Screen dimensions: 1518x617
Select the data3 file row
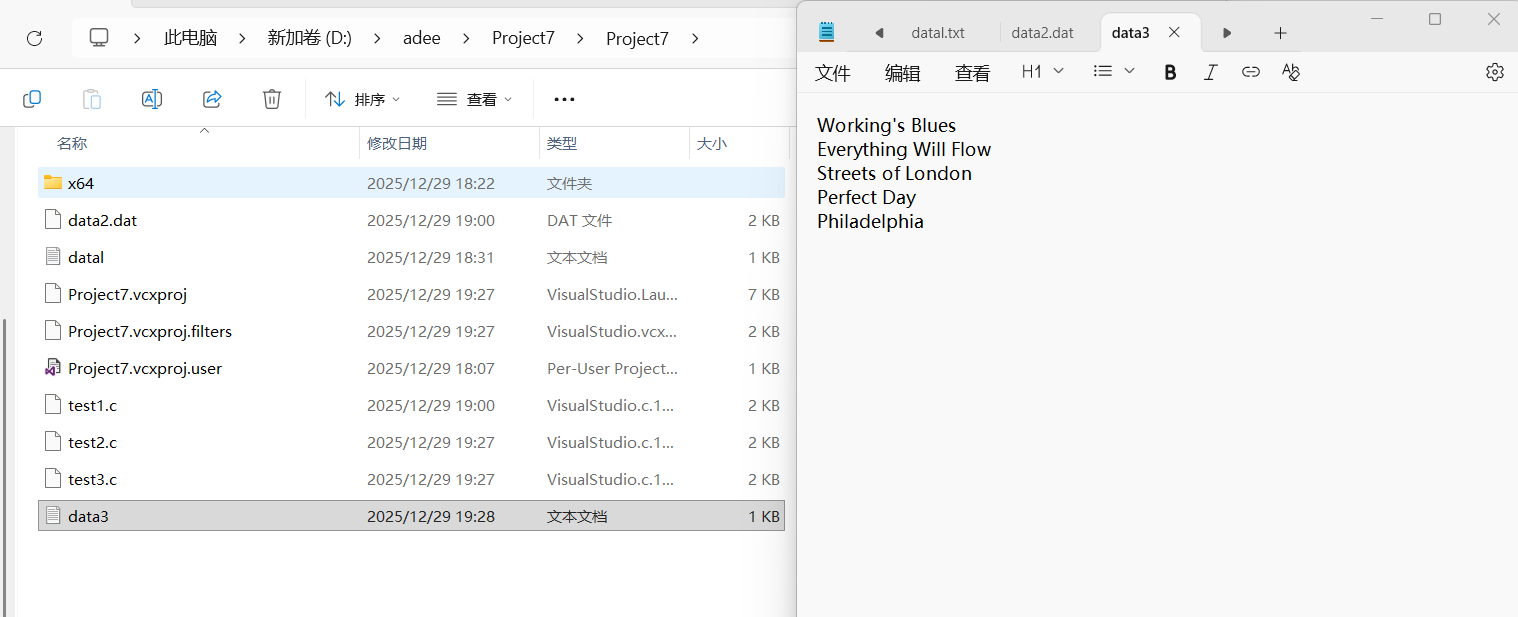click(x=411, y=516)
